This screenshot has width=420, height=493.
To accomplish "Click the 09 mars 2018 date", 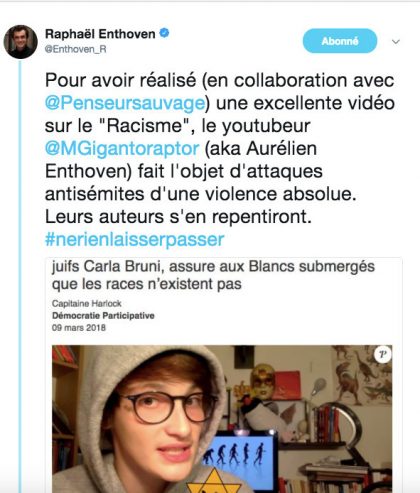I will coord(79,328).
